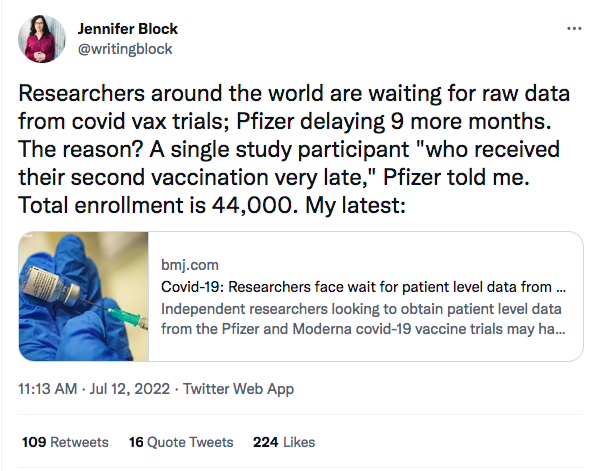Viewport: 600px width, 471px height.
Task: View the 109 Retweets list
Action: (x=65, y=442)
